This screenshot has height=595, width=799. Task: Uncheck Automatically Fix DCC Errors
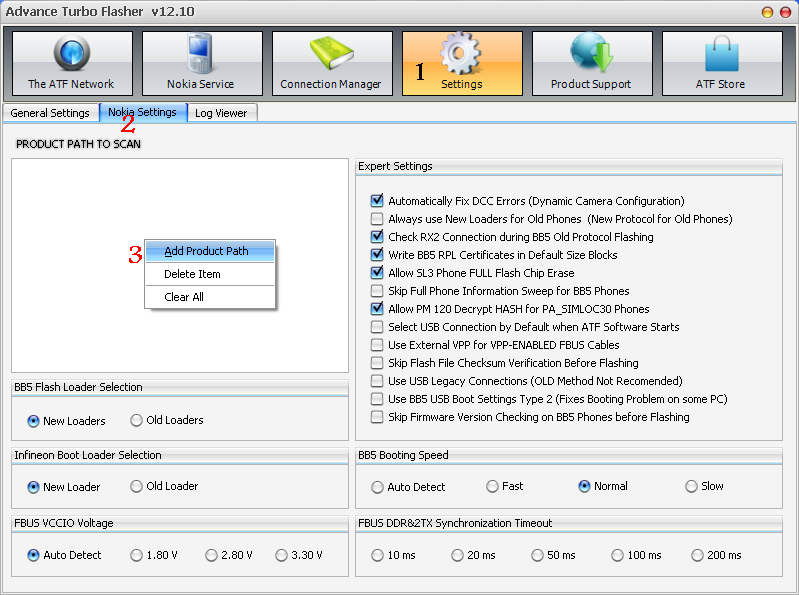tap(377, 201)
